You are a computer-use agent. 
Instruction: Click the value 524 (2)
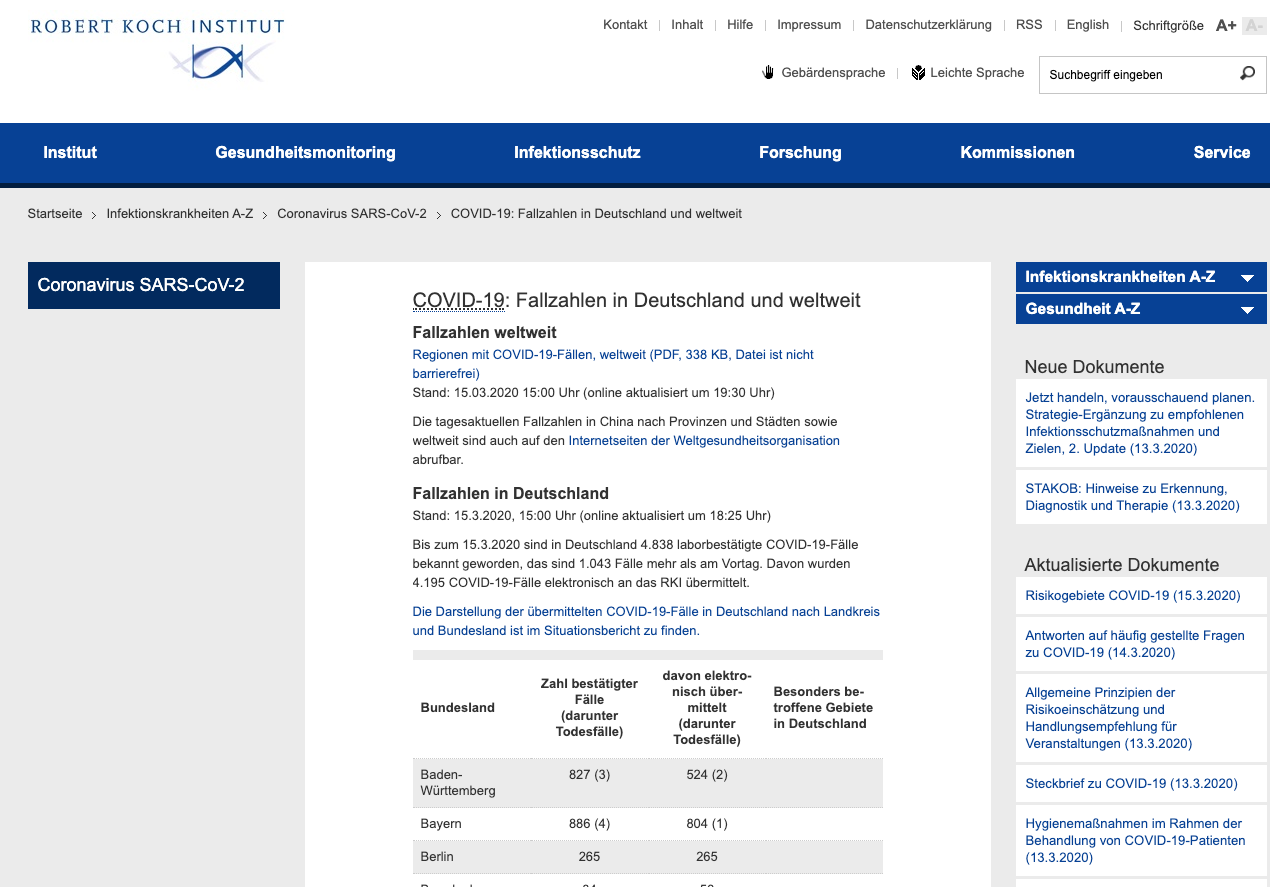coord(707,775)
